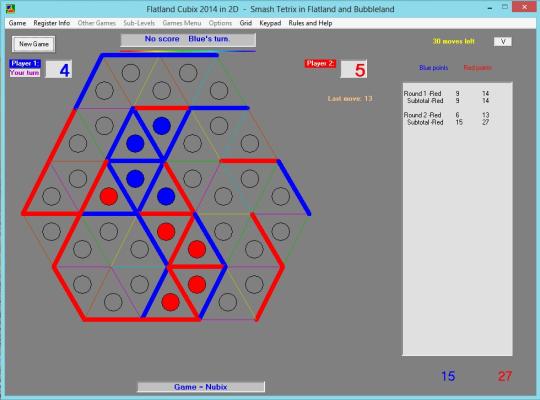The image size is (540, 400).
Task: Open the Register Info menu
Action: (x=52, y=23)
